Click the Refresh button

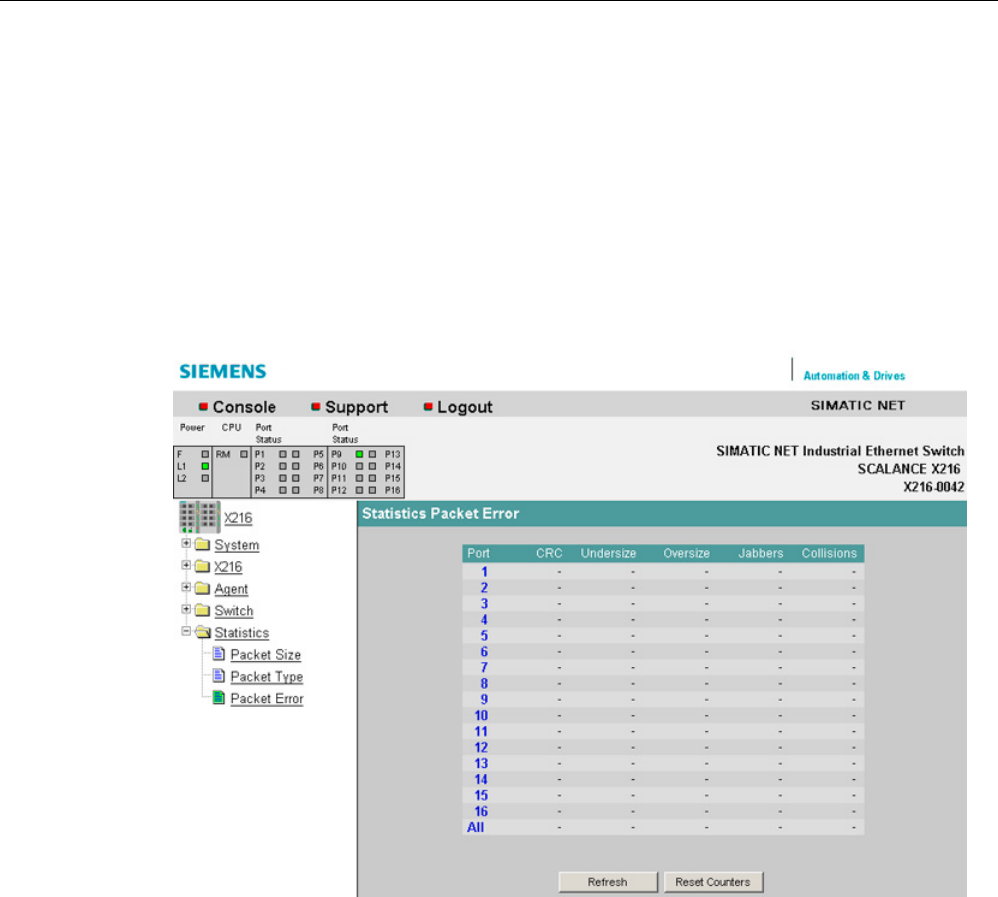point(608,882)
